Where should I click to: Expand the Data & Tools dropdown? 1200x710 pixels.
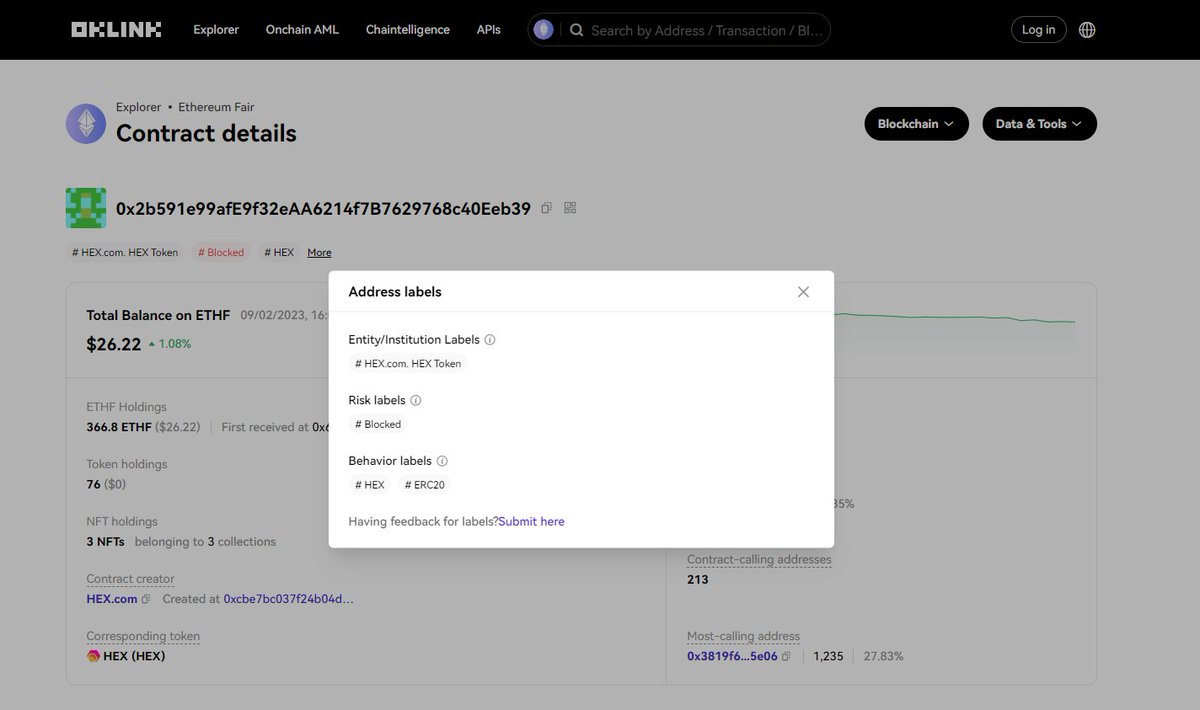coord(1039,124)
